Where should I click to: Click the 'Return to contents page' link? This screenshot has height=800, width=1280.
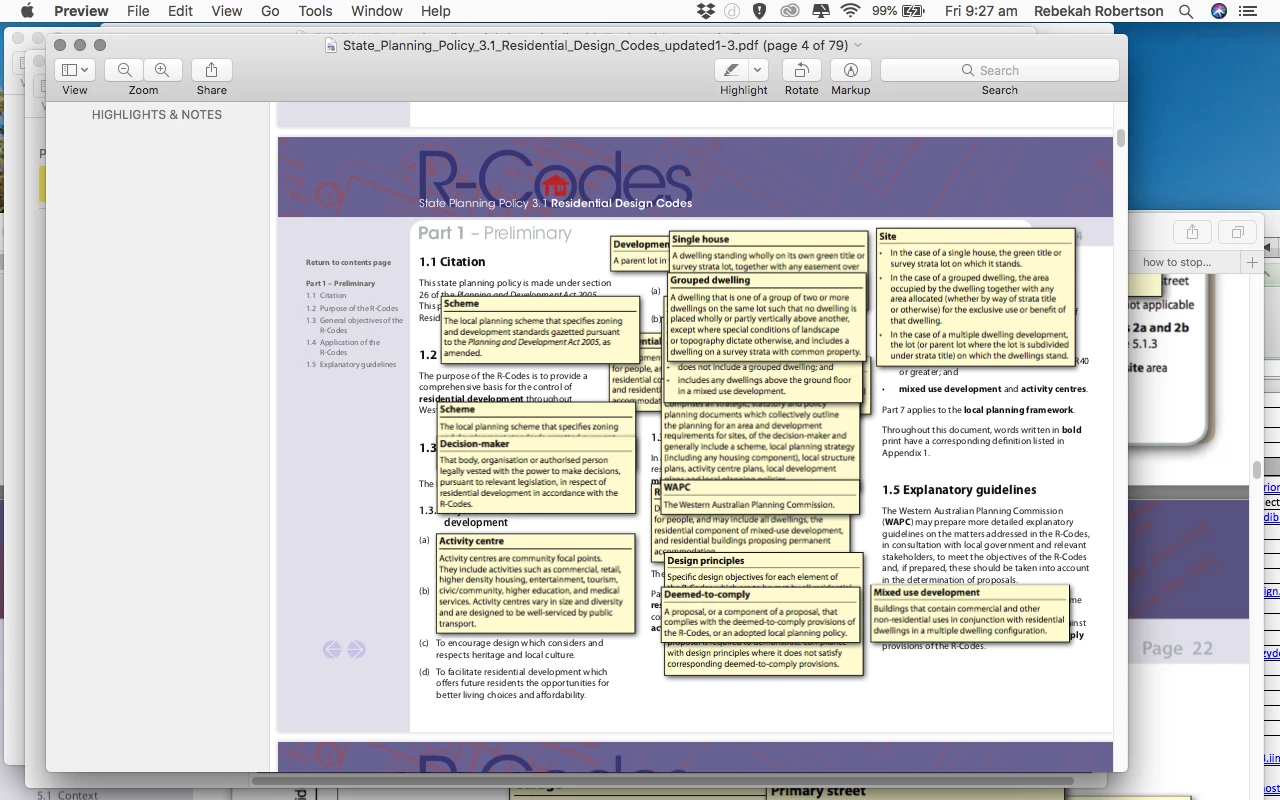(348, 263)
